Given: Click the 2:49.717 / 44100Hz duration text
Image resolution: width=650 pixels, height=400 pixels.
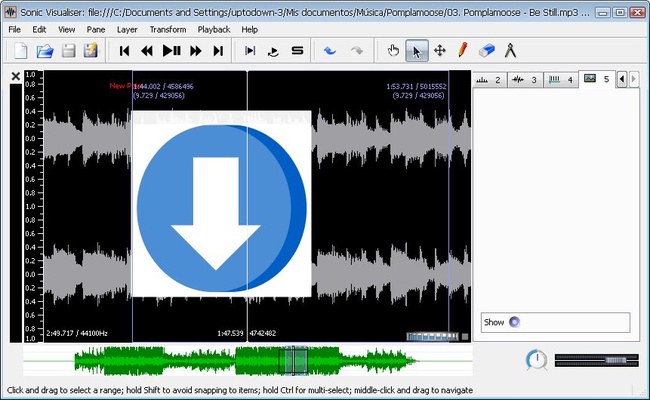Looking at the screenshot, I should pos(77,333).
